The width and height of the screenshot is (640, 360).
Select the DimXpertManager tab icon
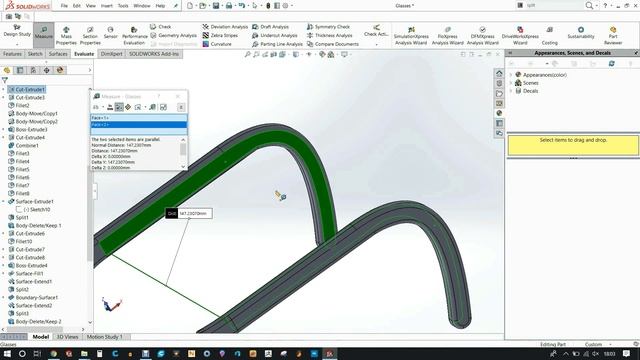tap(47, 70)
